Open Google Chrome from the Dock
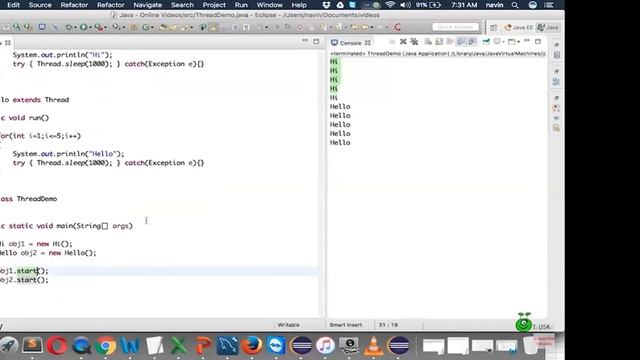This screenshot has height=360, width=640. click(106, 345)
